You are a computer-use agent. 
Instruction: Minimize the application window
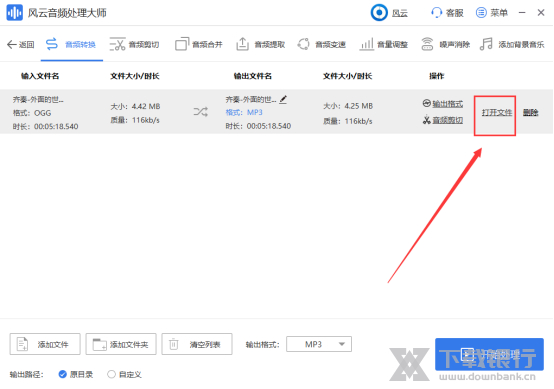pyautogui.click(x=522, y=13)
